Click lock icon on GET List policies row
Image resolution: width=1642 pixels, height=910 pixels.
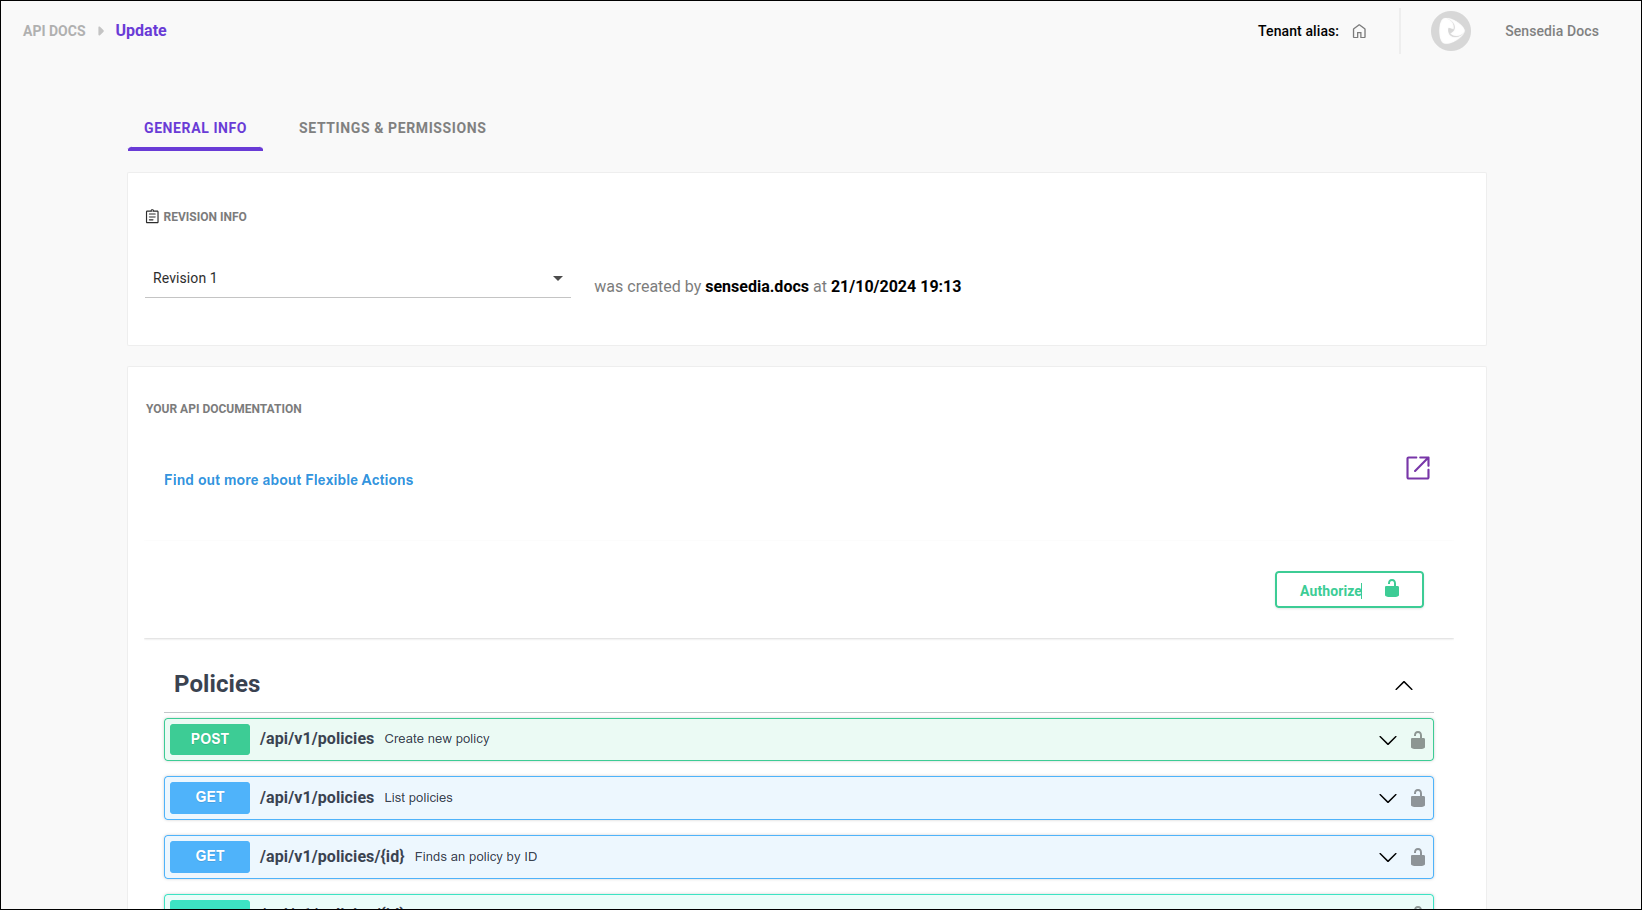(1417, 798)
